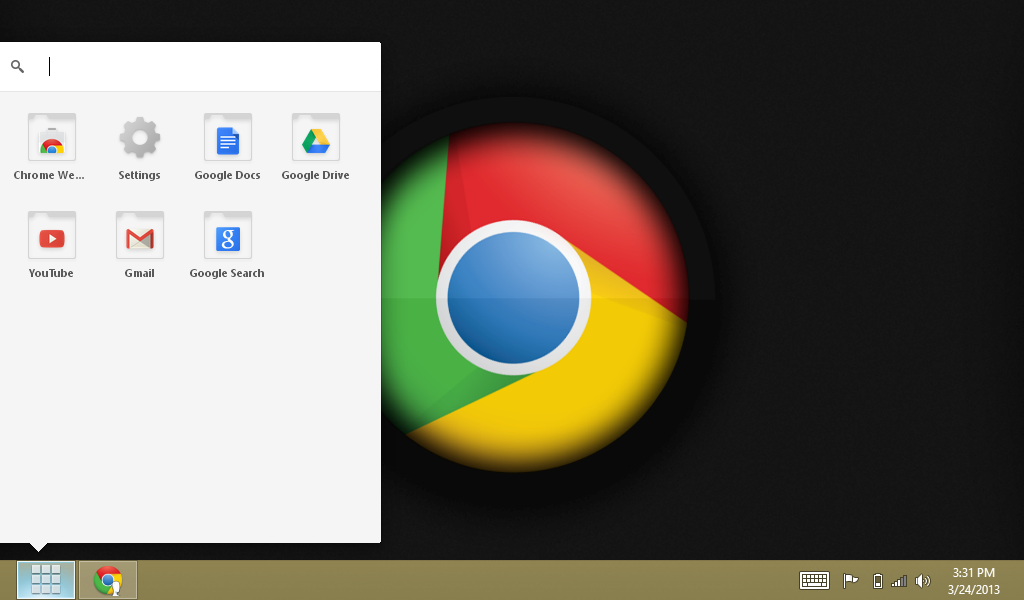This screenshot has height=600, width=1024.
Task: Click the "YouTube" label text
Action: coord(51,273)
